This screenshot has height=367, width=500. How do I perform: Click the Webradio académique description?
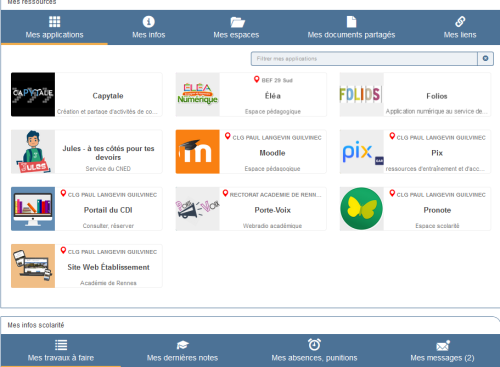click(x=272, y=226)
